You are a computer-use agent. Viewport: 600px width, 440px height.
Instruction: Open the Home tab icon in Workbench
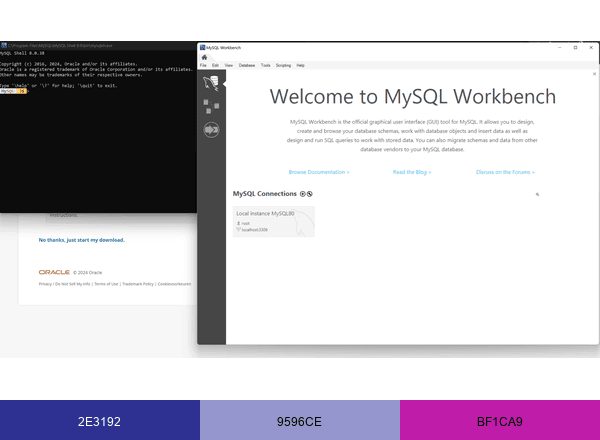[204, 57]
